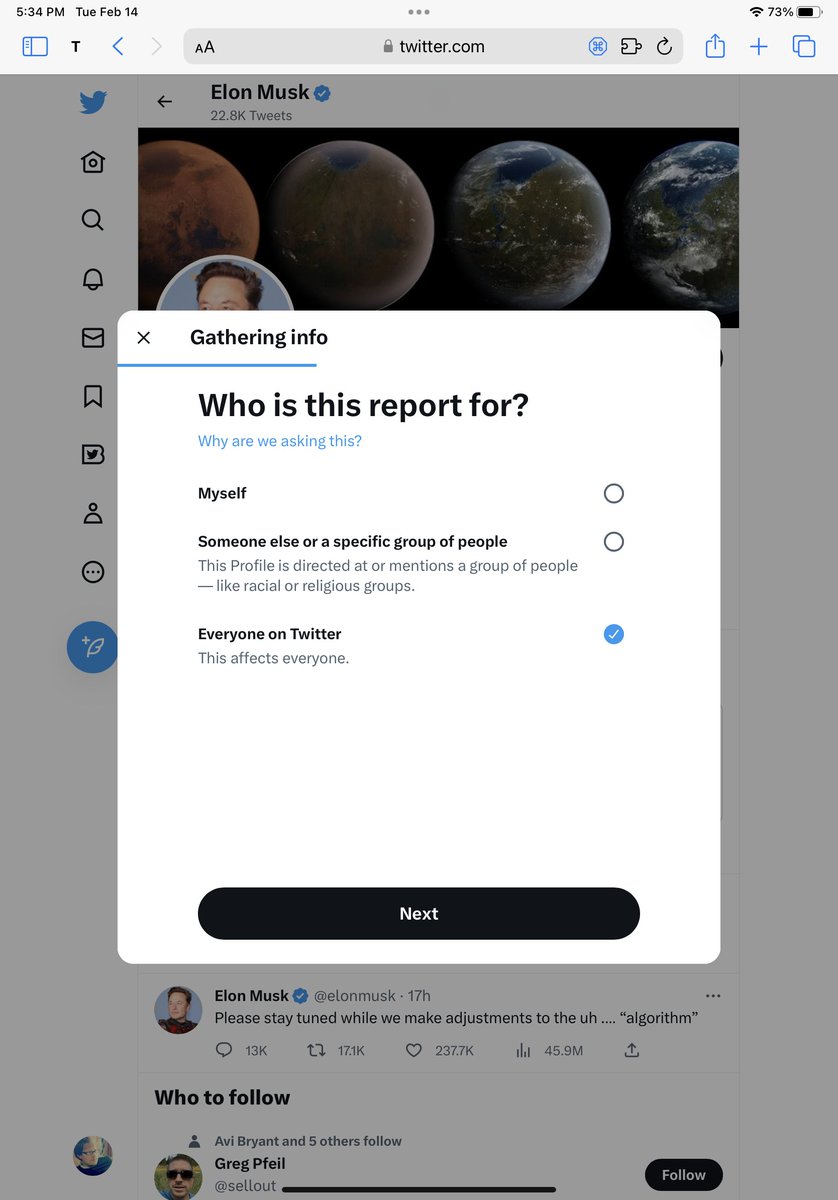
Task: Show the Safari tab overview
Action: [x=804, y=46]
